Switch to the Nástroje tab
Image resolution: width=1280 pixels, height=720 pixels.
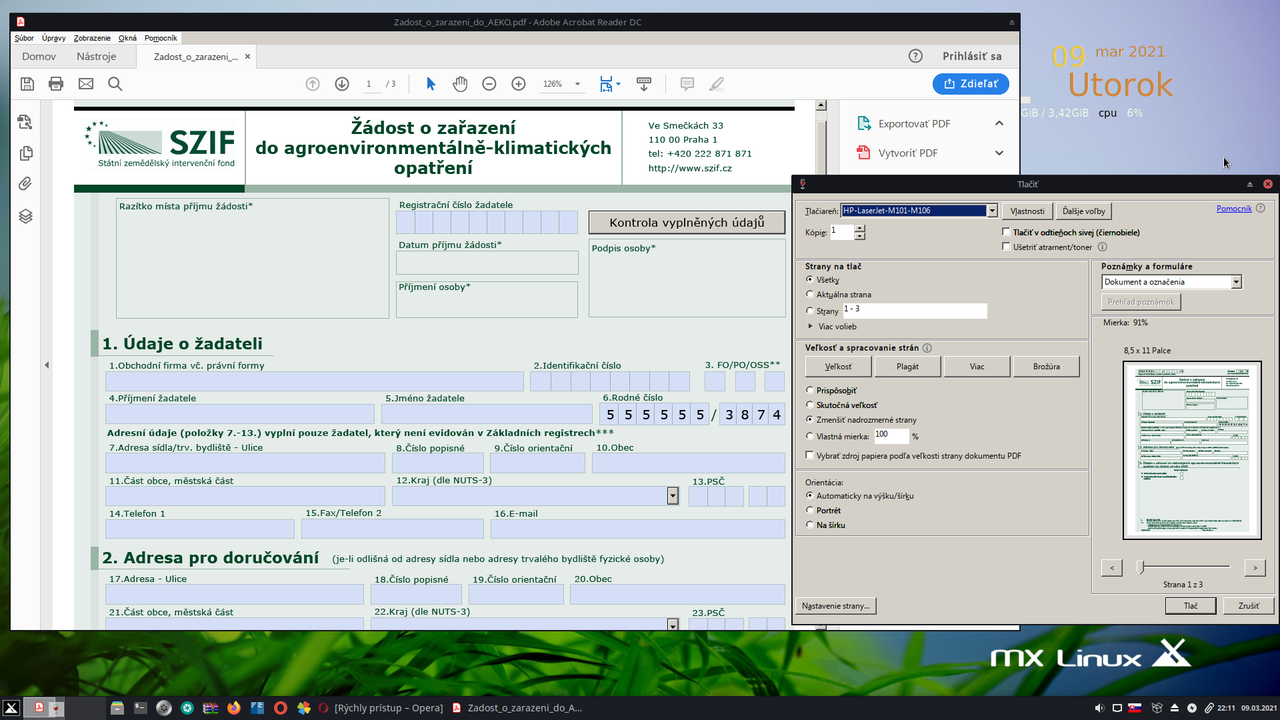[x=96, y=57]
